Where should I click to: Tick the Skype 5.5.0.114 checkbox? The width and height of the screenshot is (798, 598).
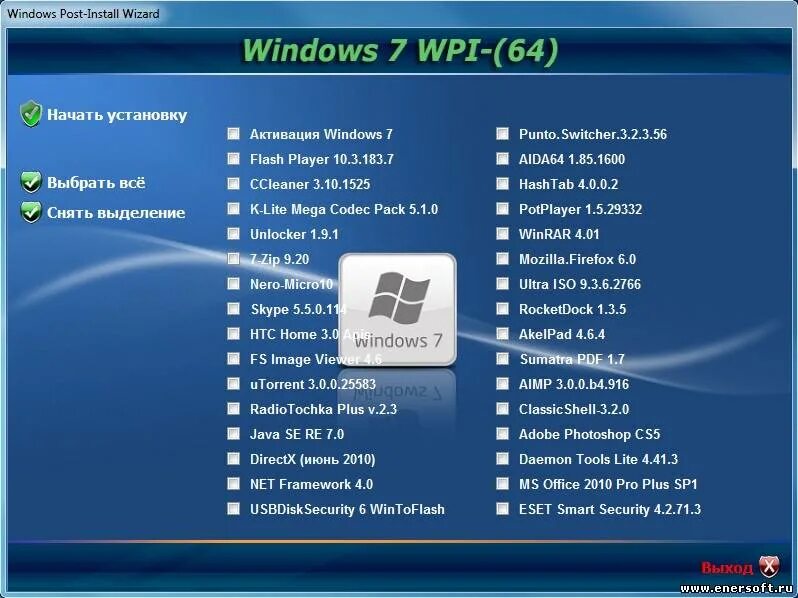[x=234, y=309]
